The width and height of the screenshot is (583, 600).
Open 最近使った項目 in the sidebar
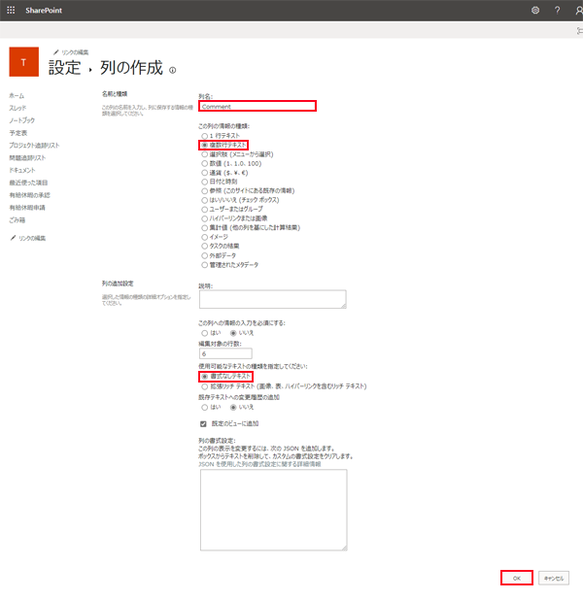click(x=28, y=183)
